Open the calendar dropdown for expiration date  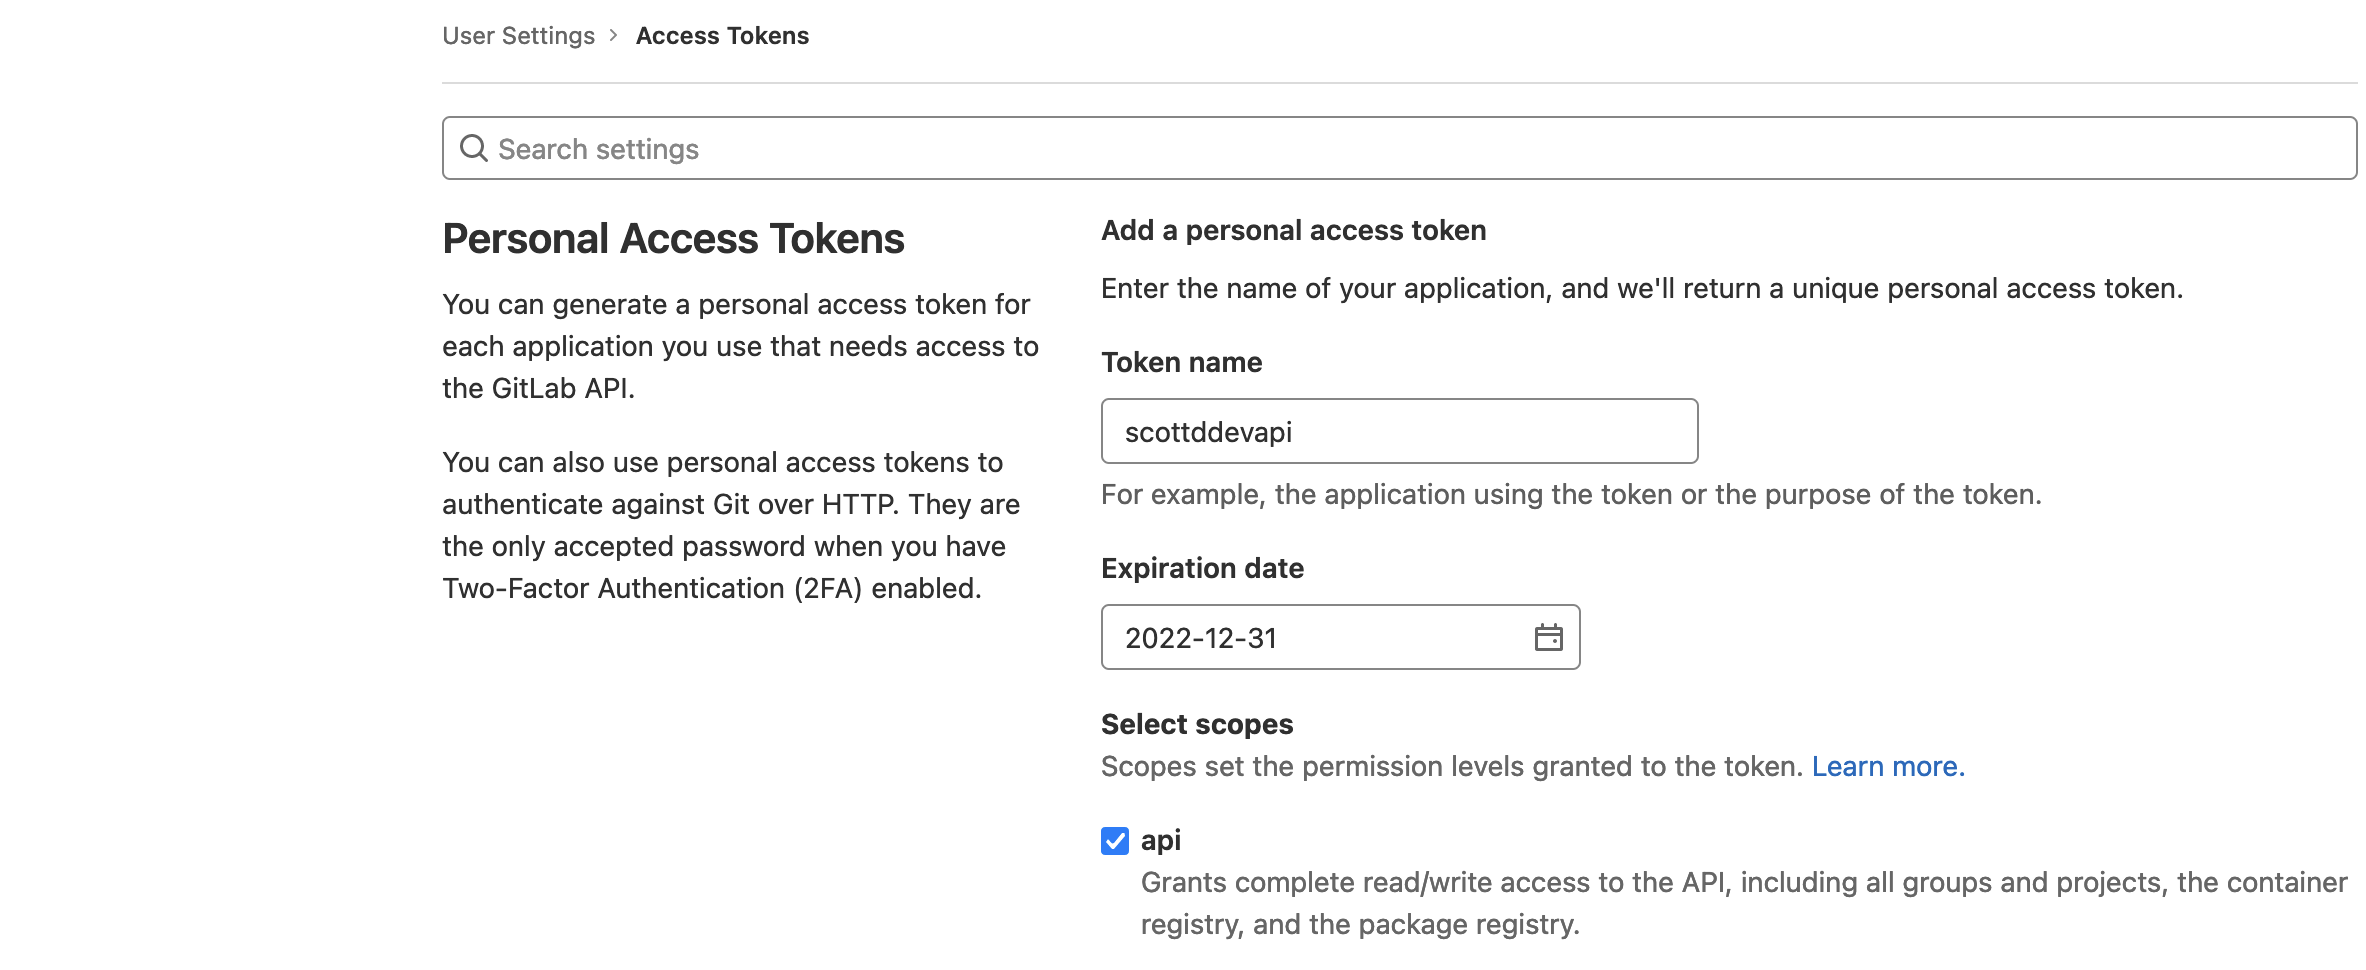tap(1546, 637)
